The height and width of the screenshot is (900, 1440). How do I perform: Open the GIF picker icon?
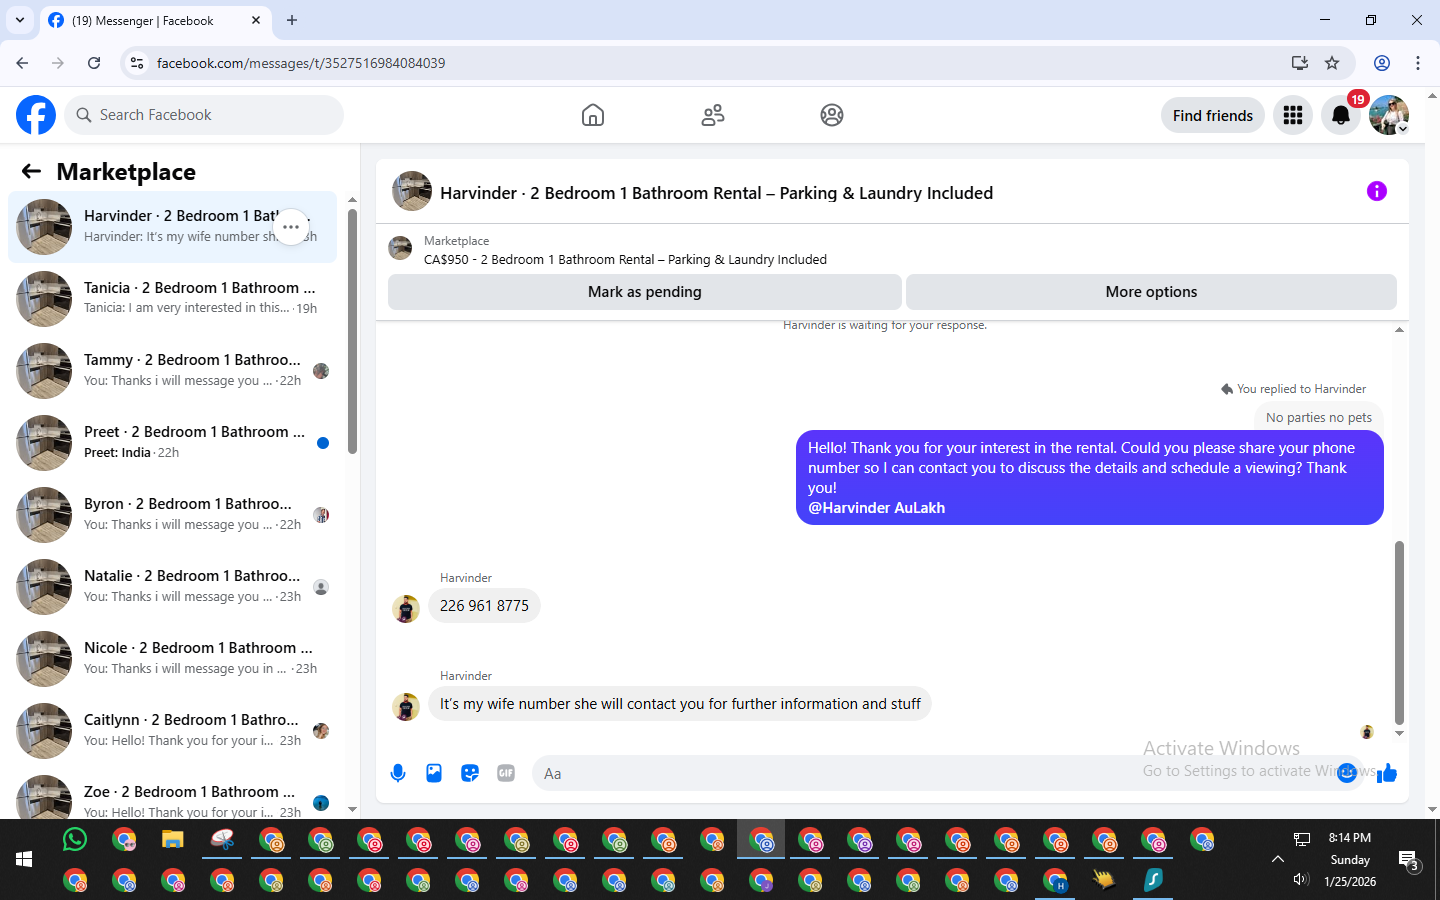tap(506, 773)
